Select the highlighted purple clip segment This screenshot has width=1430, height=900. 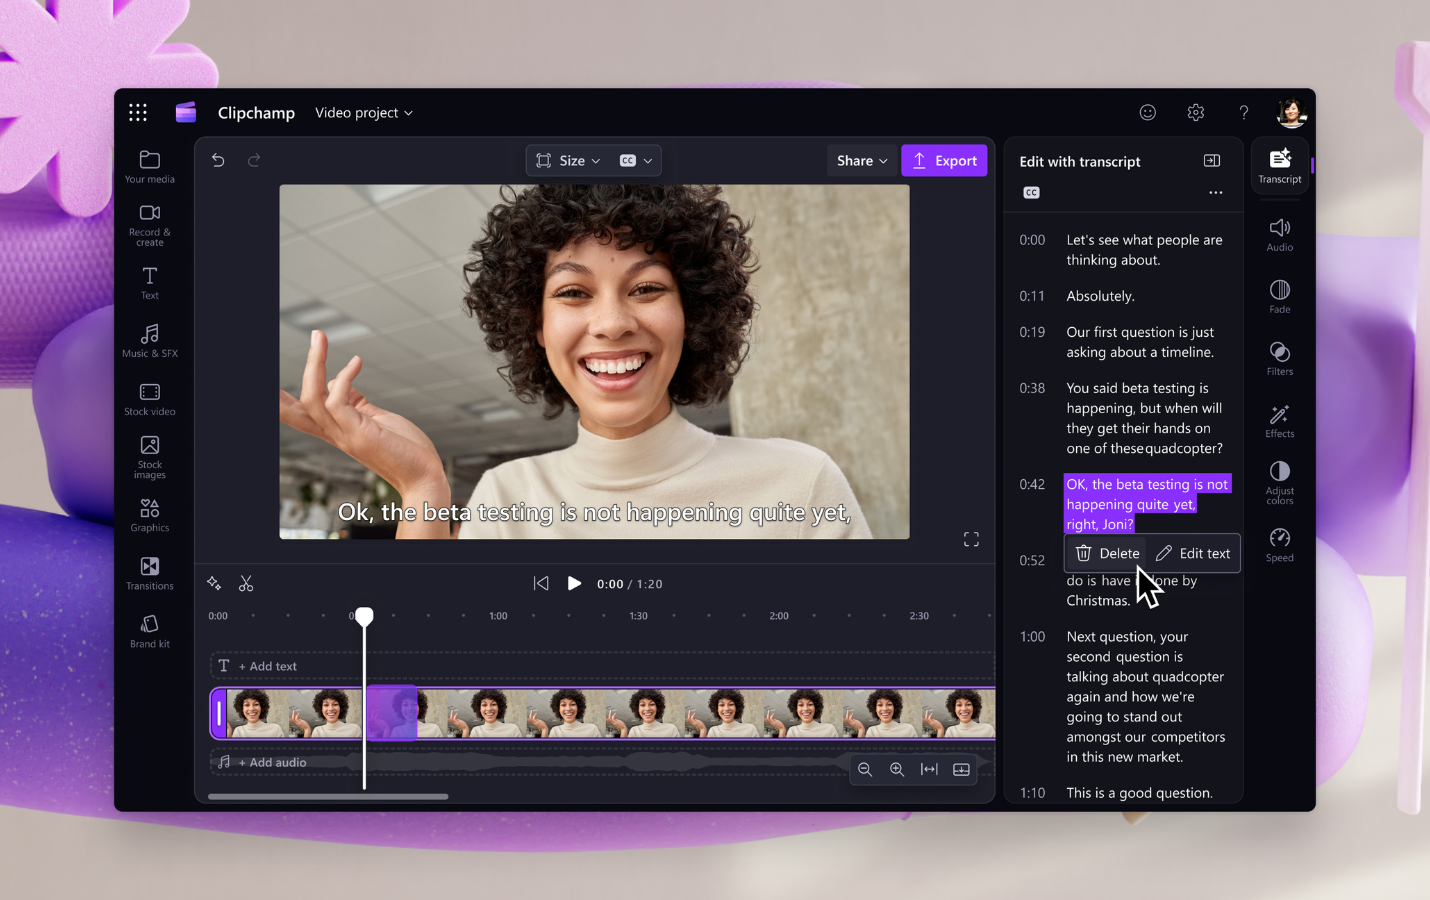[391, 713]
